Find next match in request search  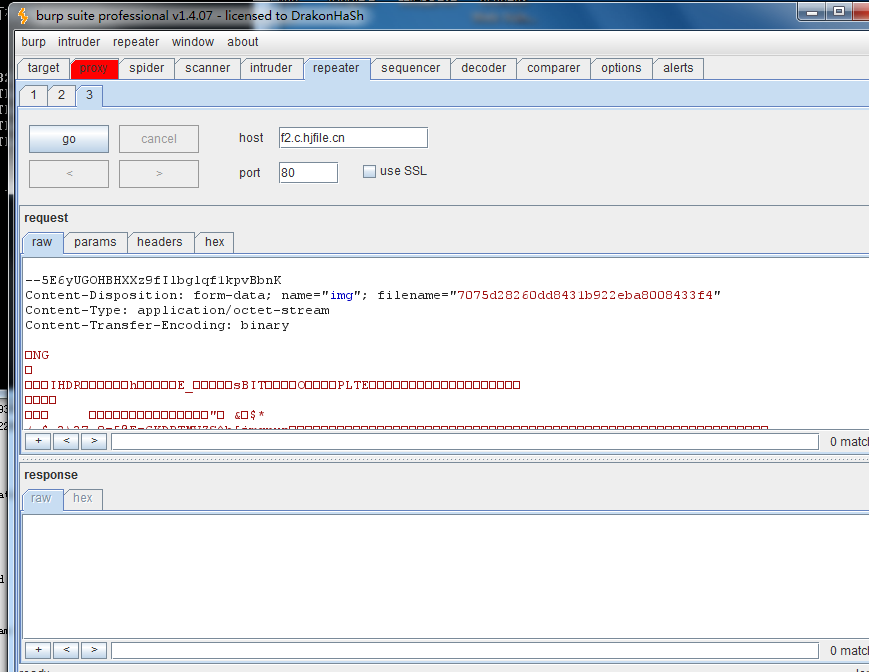[x=94, y=441]
